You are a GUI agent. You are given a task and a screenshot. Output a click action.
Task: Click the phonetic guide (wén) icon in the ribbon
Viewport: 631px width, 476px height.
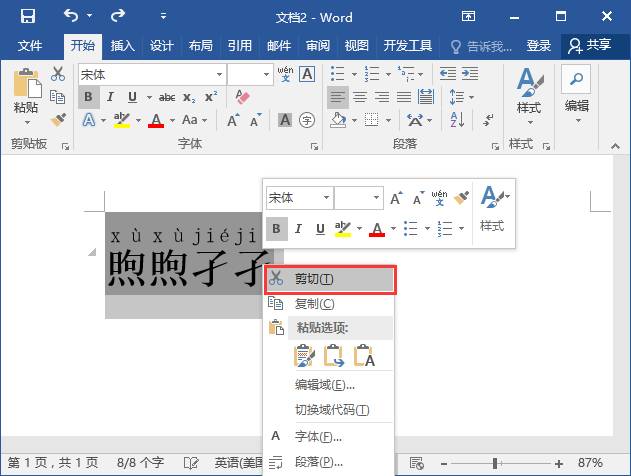285,74
